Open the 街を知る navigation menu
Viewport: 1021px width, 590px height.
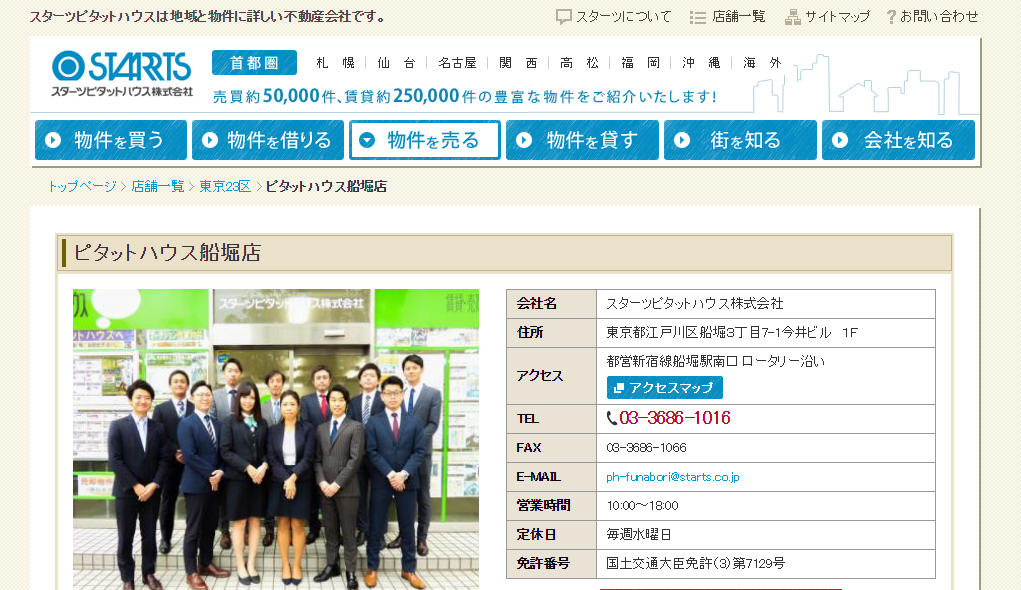tap(740, 140)
